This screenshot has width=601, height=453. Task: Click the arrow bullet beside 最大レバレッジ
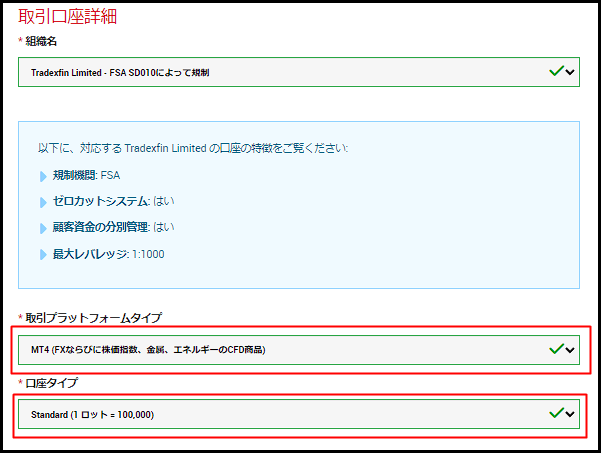(43, 254)
